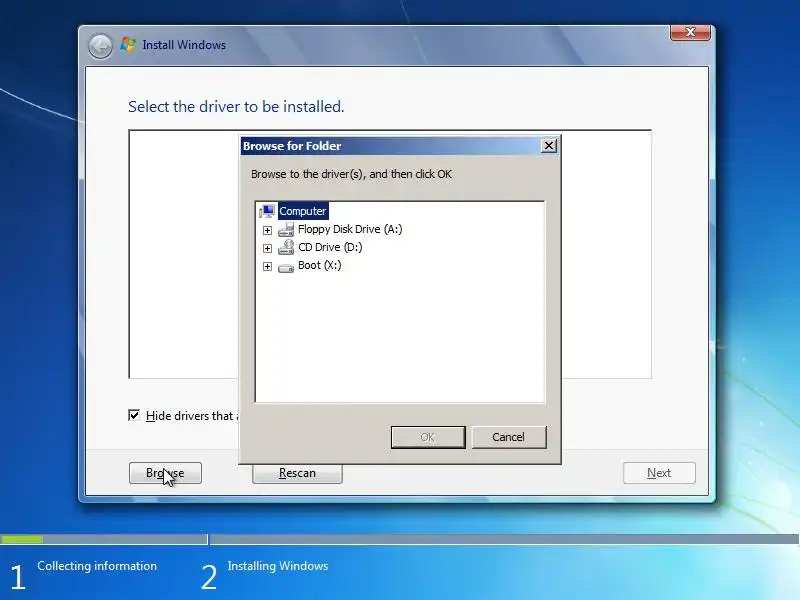Expand the Boot (X:) node
The height and width of the screenshot is (600, 800).
pos(267,266)
